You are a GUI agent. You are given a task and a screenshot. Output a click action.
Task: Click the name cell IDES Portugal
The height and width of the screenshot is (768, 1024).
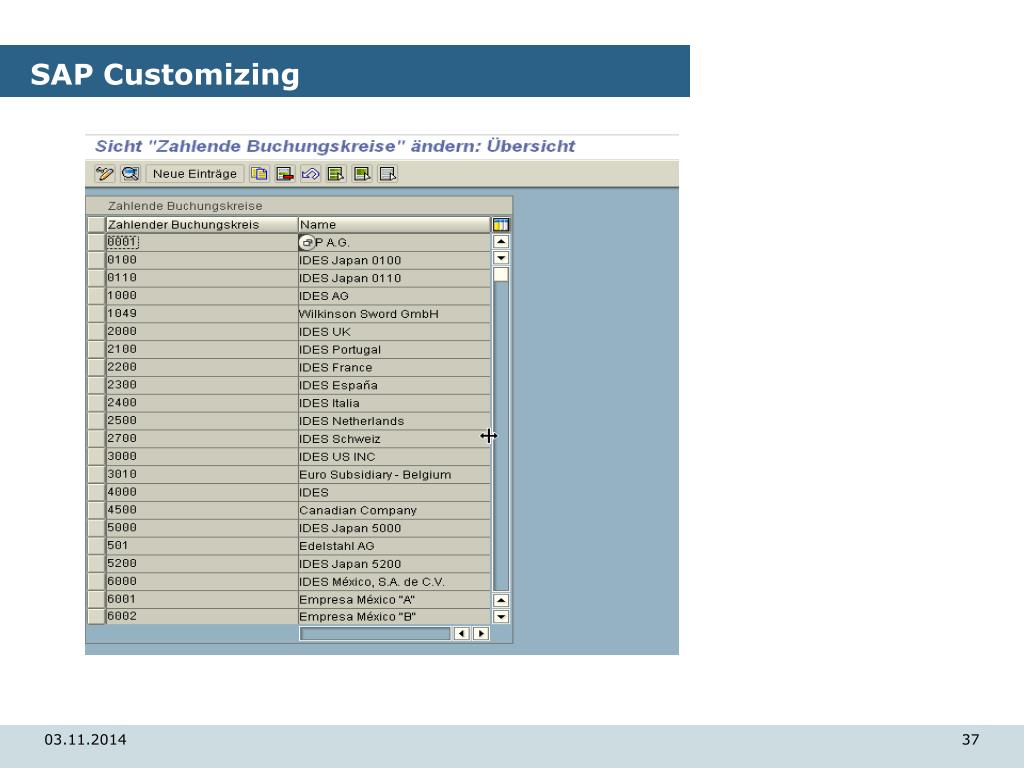coord(394,349)
